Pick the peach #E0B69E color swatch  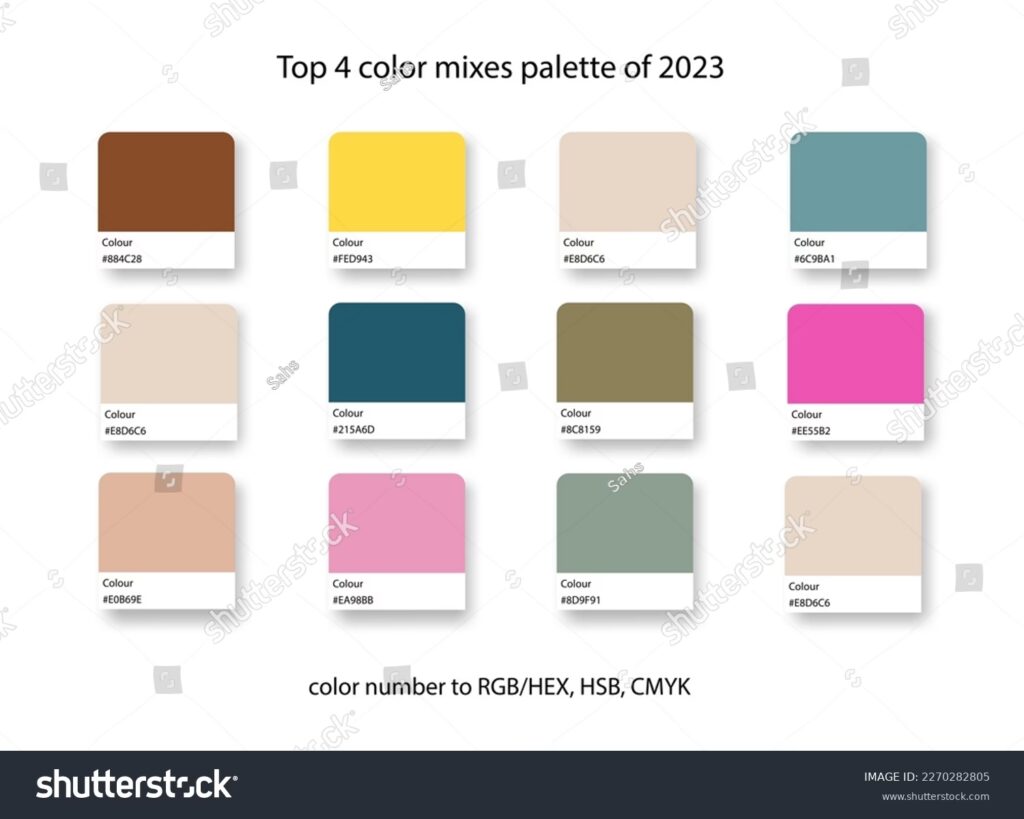coord(167,523)
